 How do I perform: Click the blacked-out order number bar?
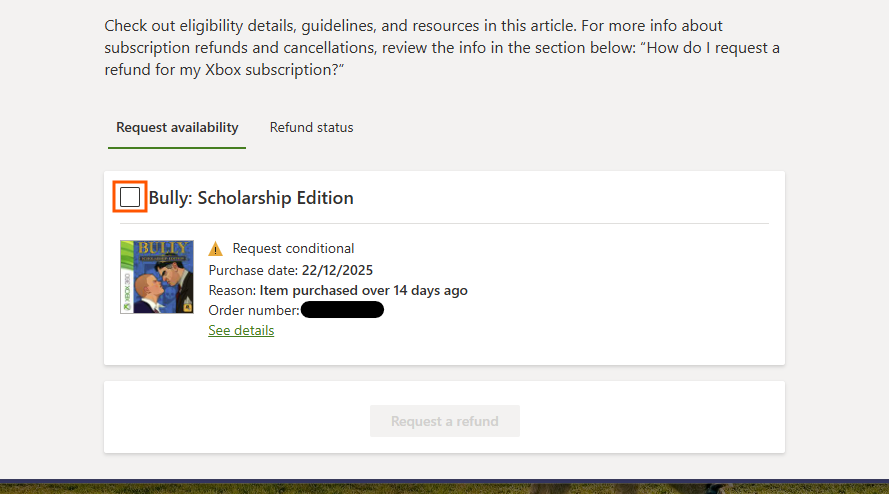pyautogui.click(x=342, y=310)
